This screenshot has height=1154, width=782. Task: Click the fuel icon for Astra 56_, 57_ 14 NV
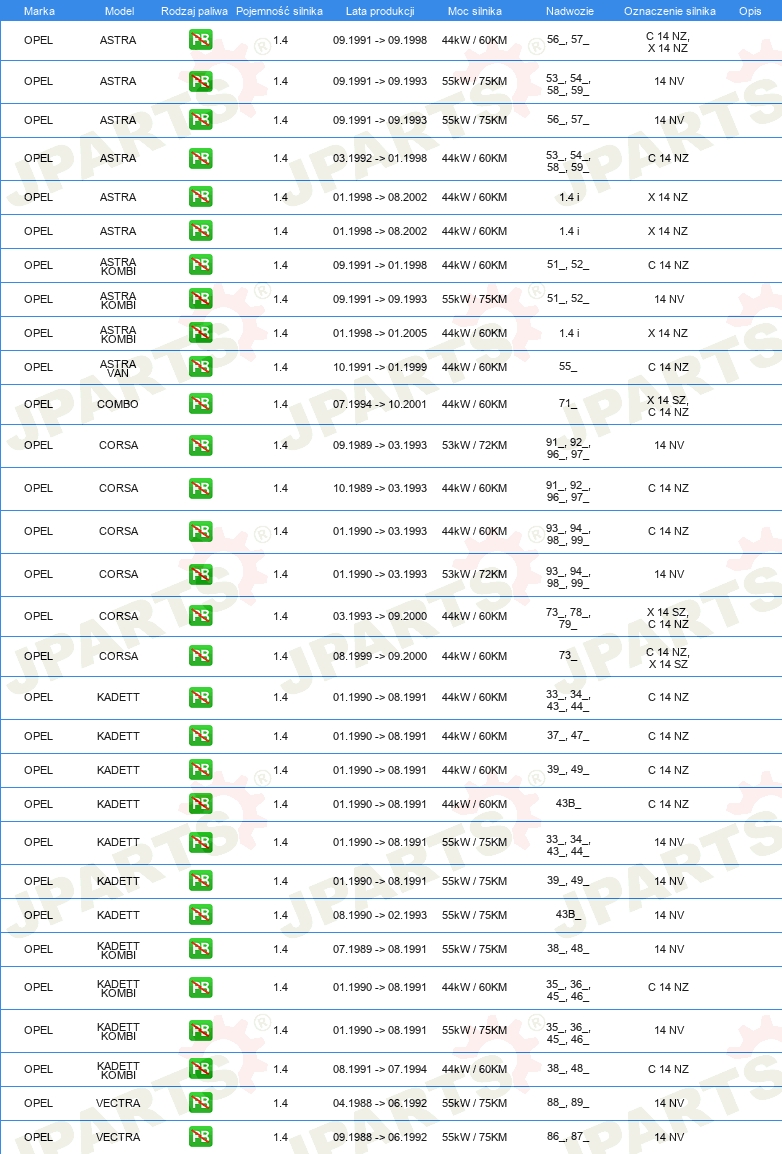click(x=200, y=120)
